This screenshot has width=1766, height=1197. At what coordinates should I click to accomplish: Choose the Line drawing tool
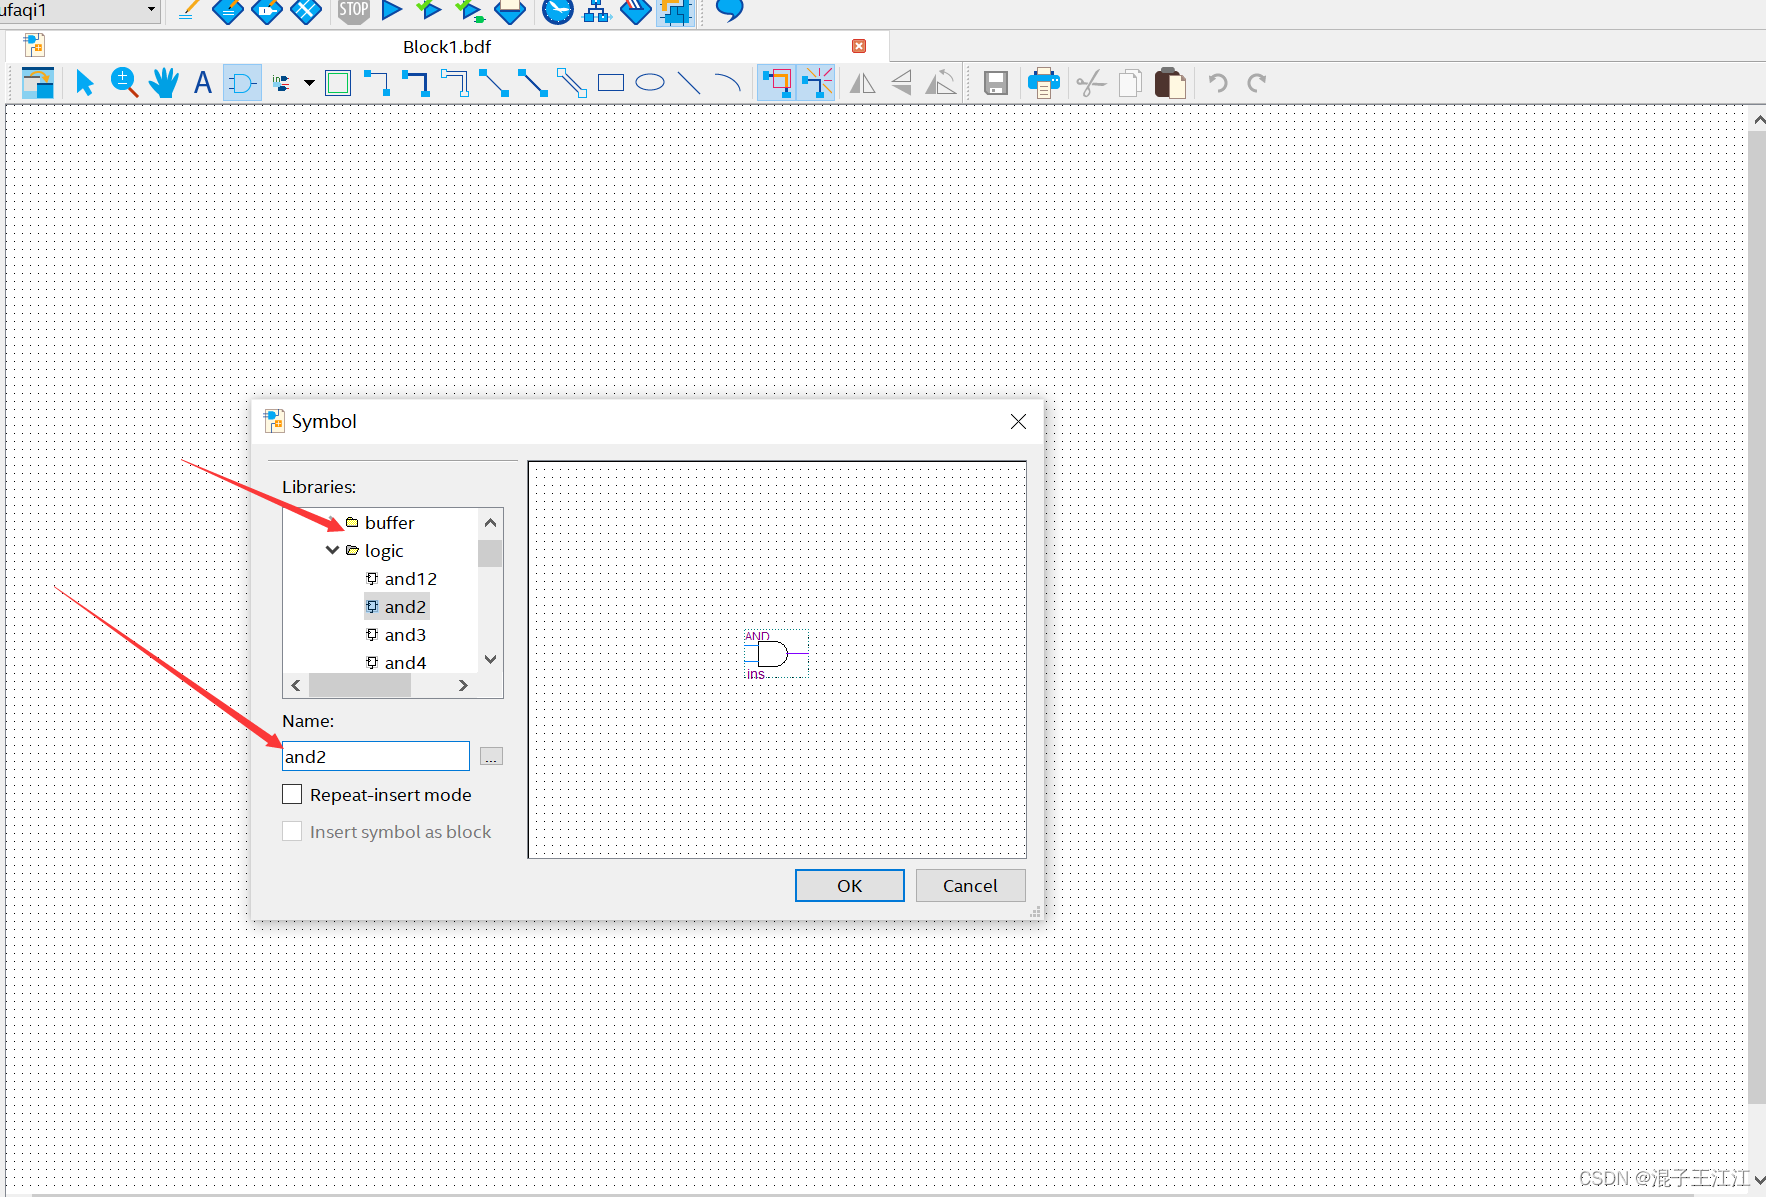click(689, 83)
